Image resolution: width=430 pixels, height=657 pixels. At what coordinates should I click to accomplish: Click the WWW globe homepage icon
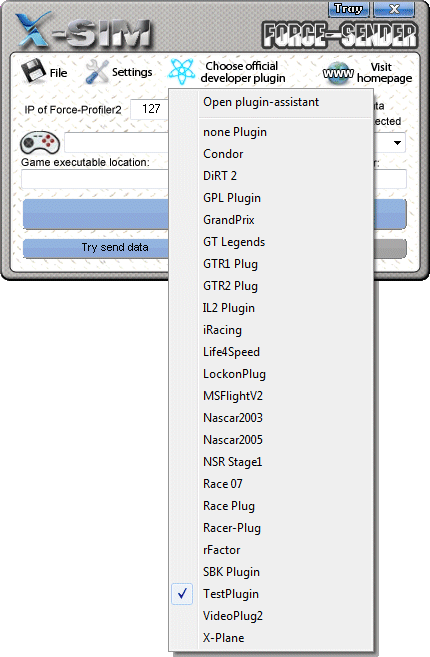pos(338,73)
